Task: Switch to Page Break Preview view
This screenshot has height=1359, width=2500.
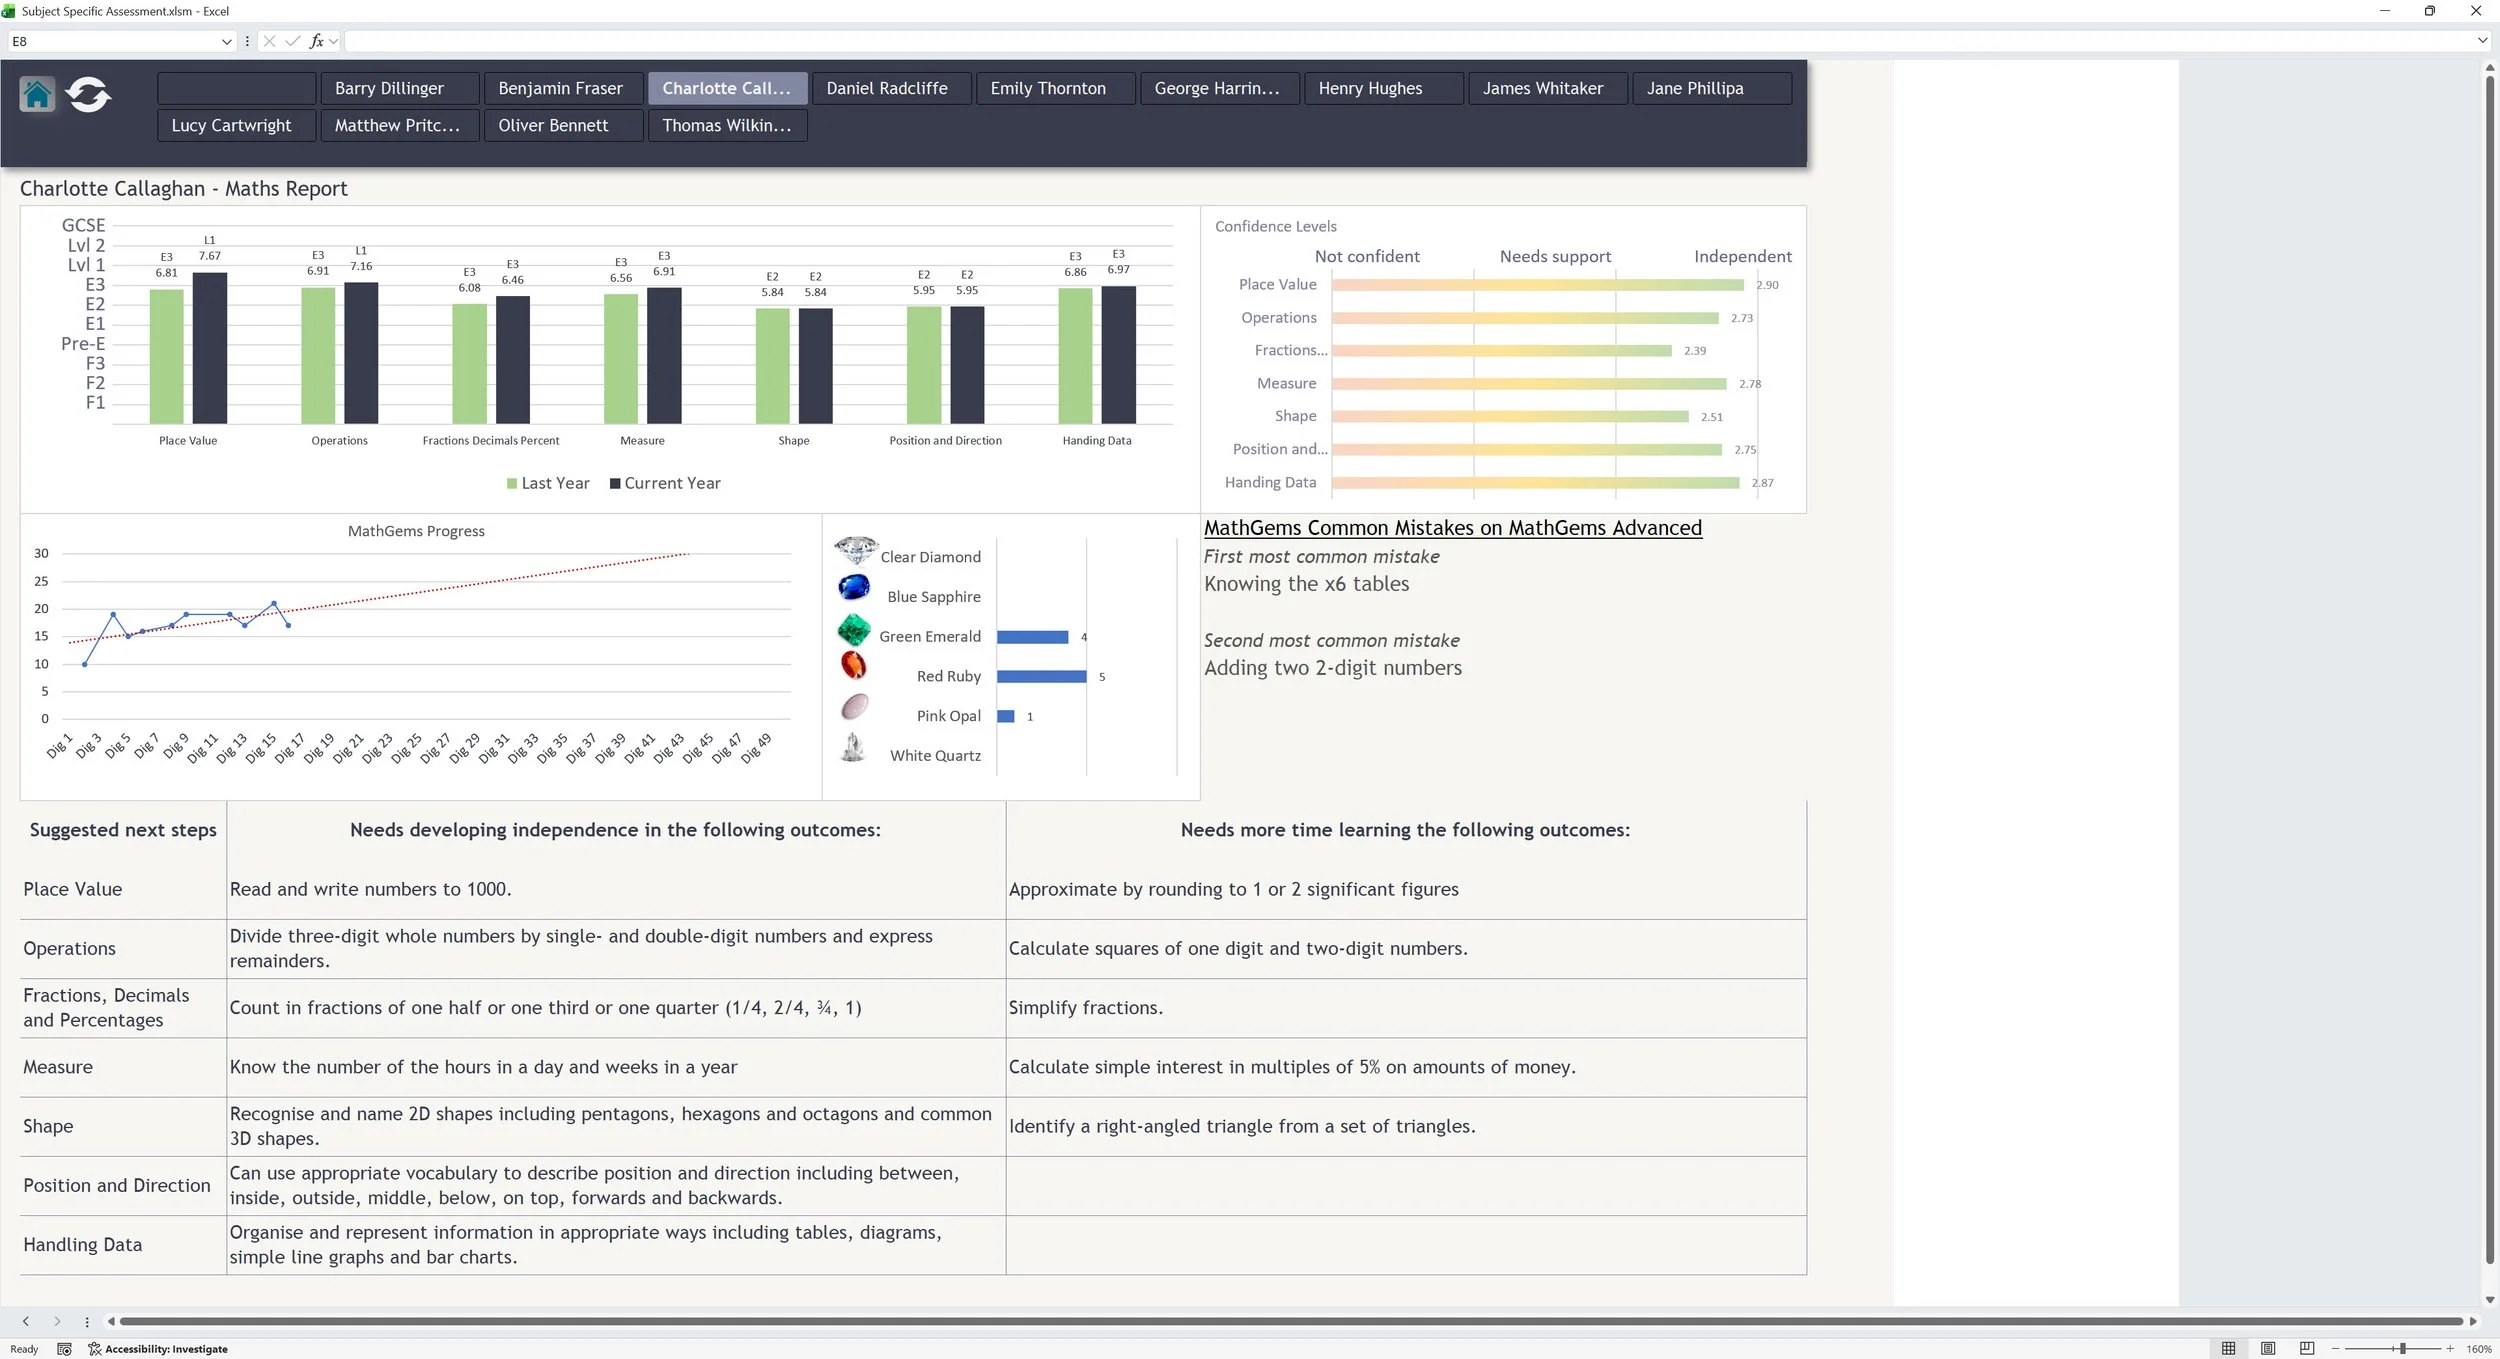Action: click(2307, 1348)
